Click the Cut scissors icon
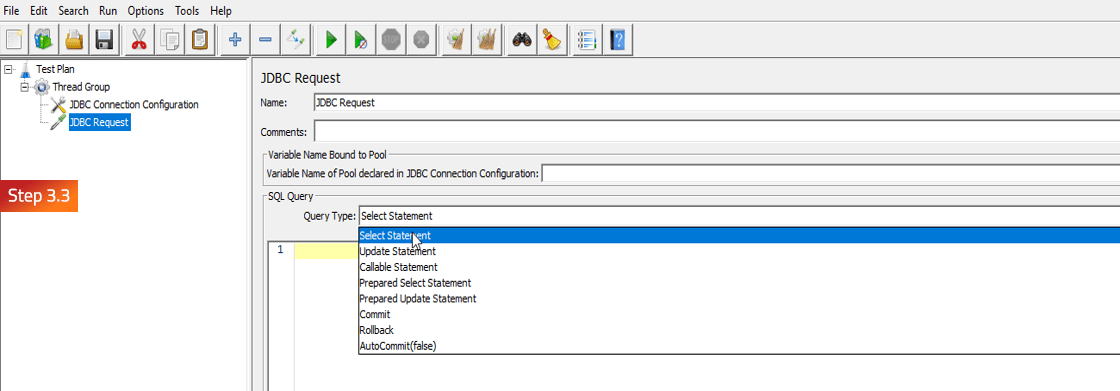1120x391 pixels. tap(139, 39)
